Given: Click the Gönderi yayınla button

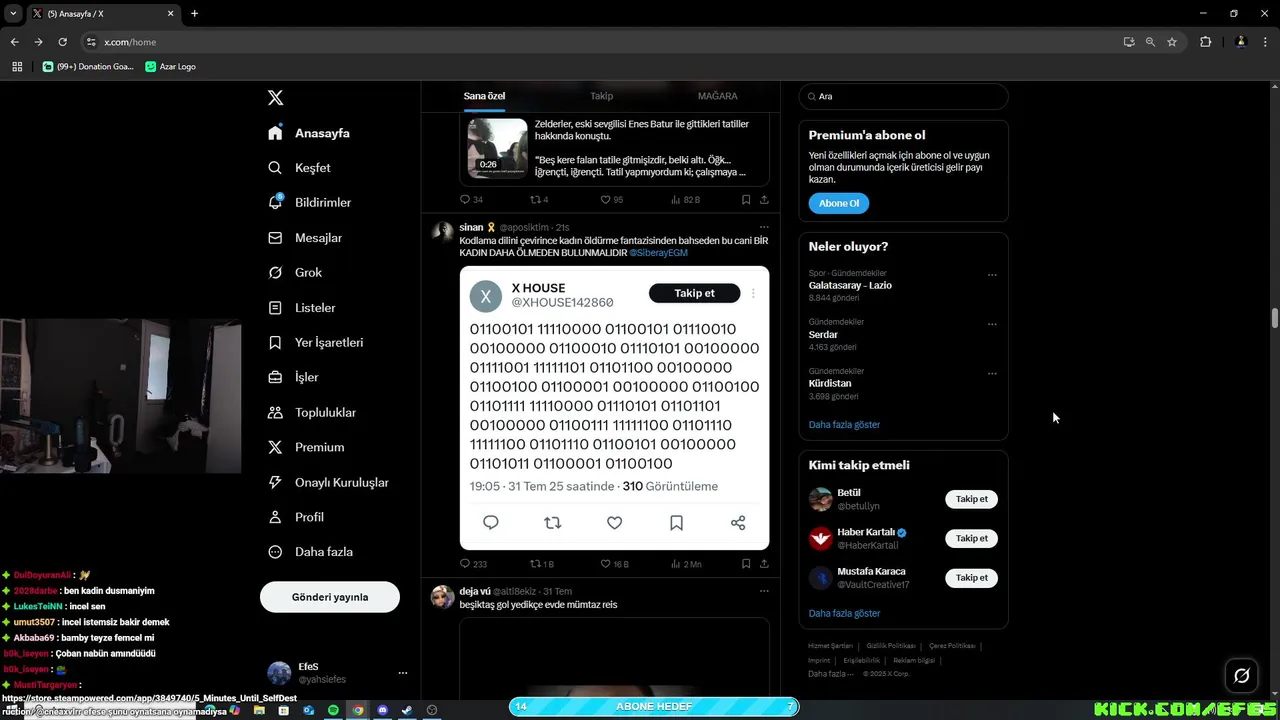Looking at the screenshot, I should (330, 597).
